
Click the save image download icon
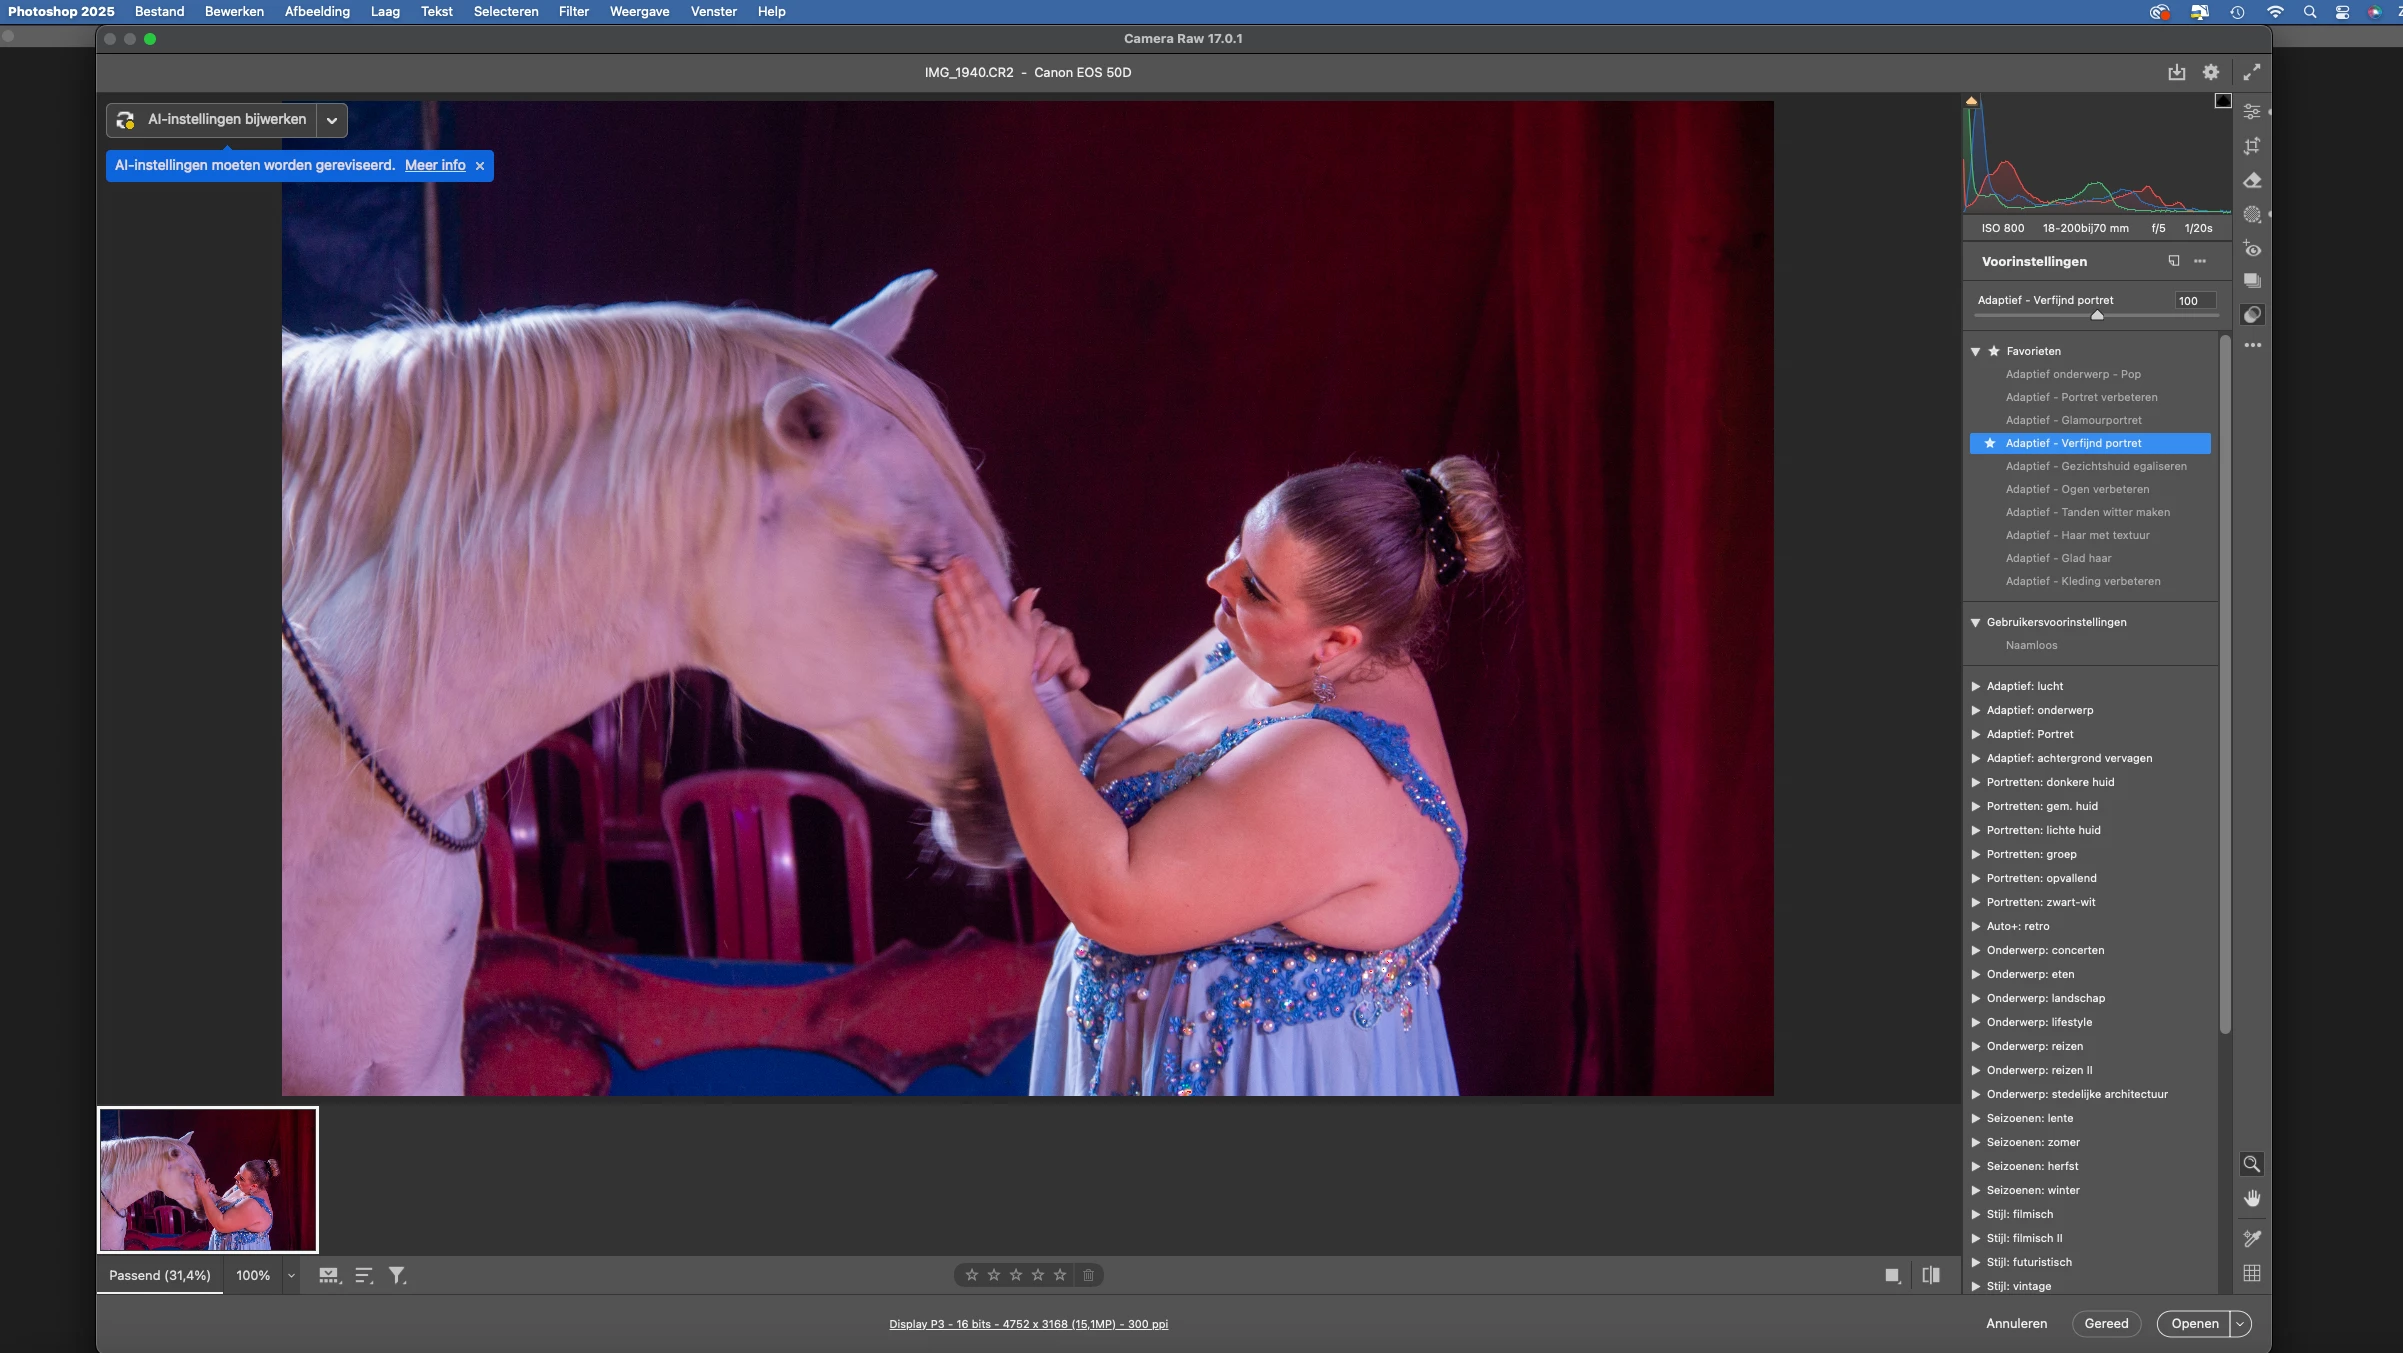2176,72
